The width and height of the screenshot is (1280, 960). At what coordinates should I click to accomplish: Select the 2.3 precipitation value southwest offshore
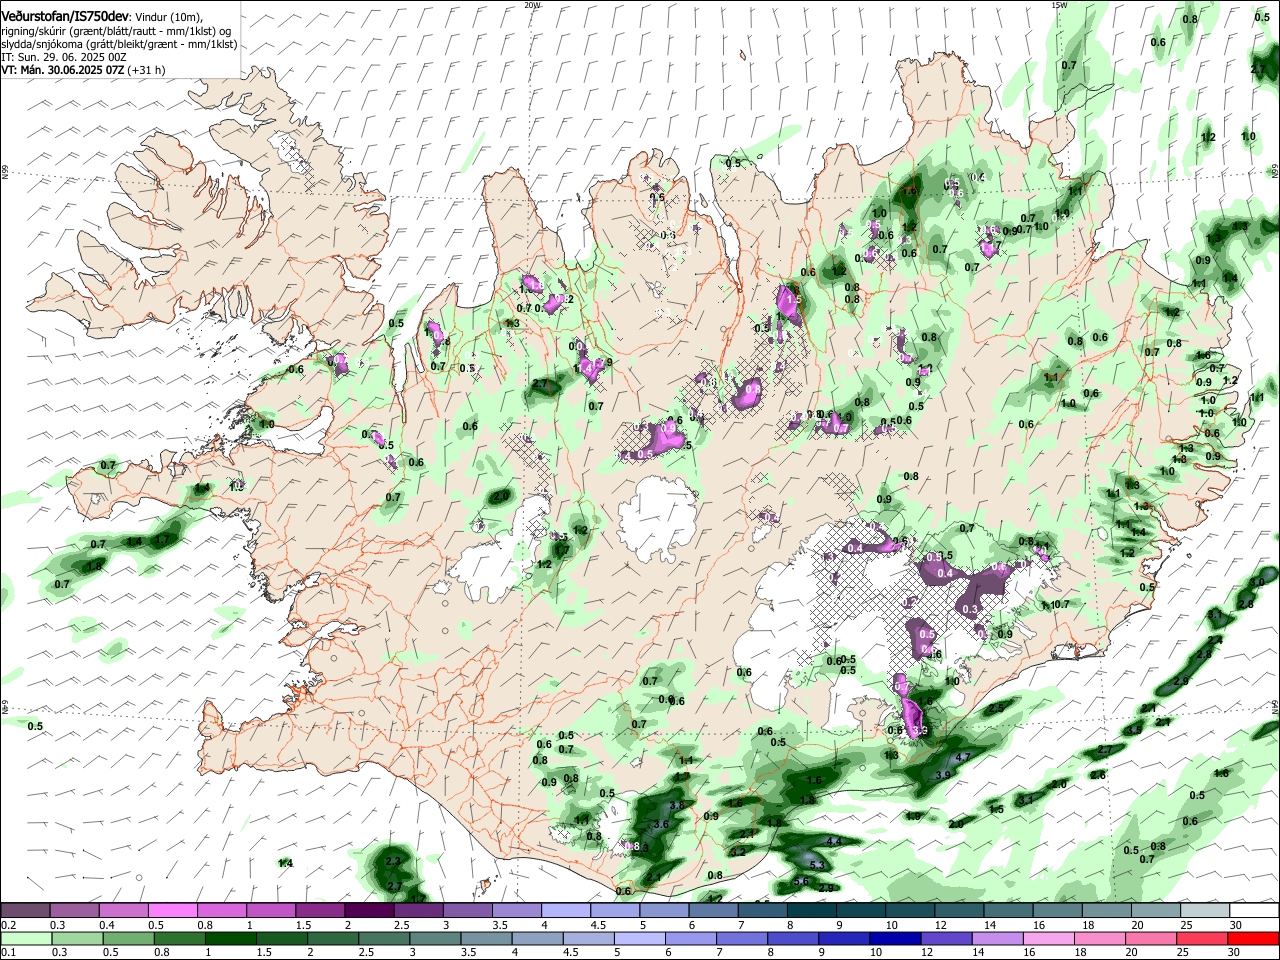tap(392, 861)
